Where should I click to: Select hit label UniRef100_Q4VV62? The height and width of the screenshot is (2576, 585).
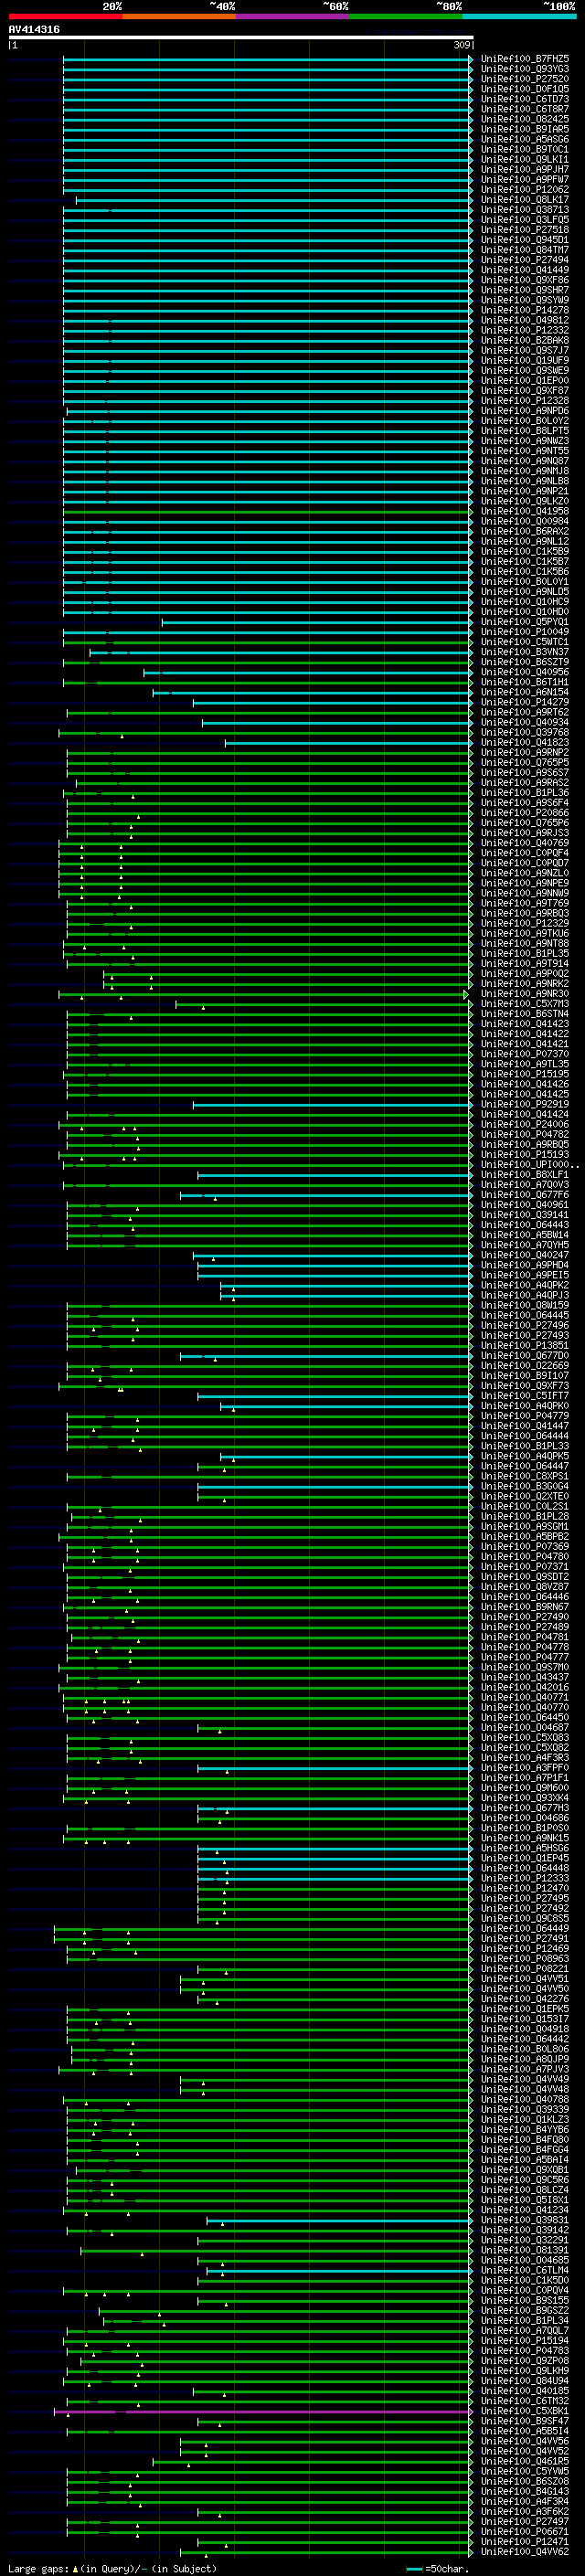click(x=525, y=2552)
